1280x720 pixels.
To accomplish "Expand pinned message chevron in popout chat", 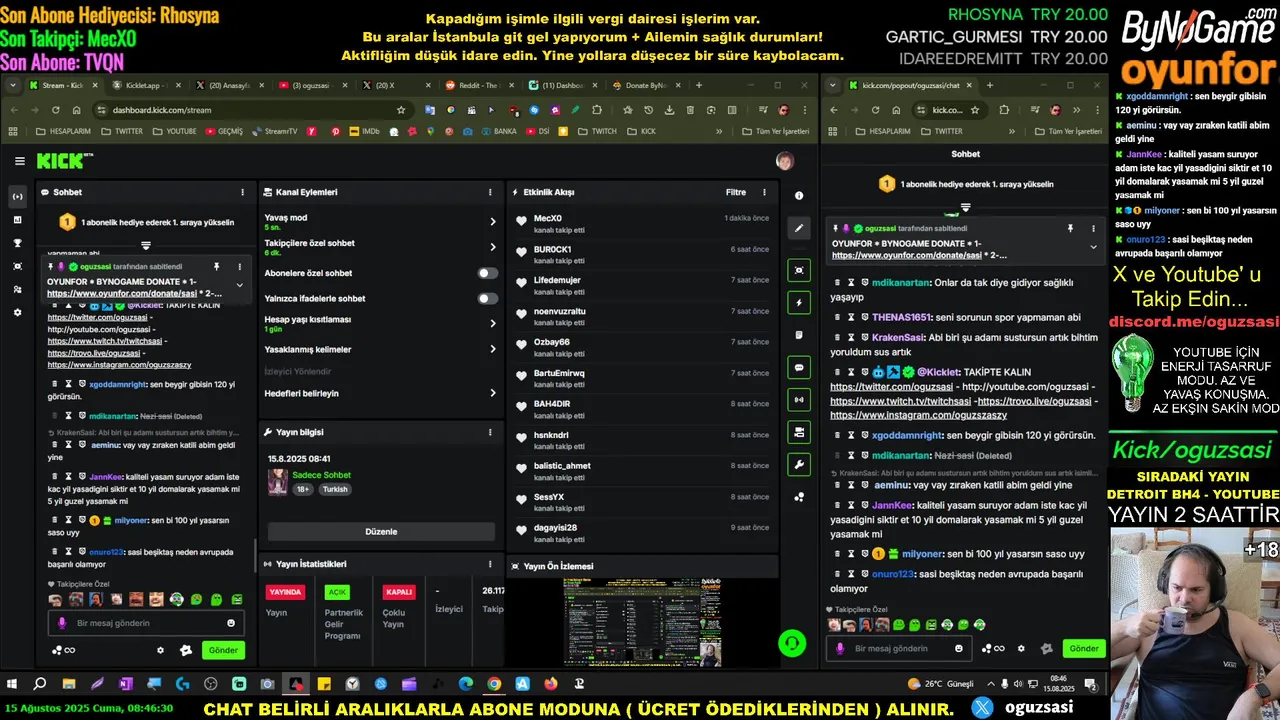I will click(1092, 246).
